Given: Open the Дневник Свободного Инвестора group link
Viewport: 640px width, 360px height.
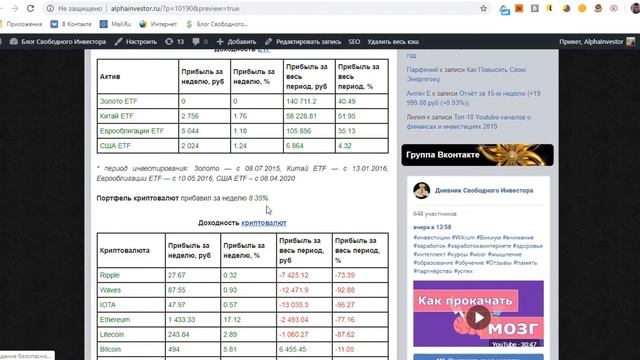Looking at the screenshot, I should point(484,191).
